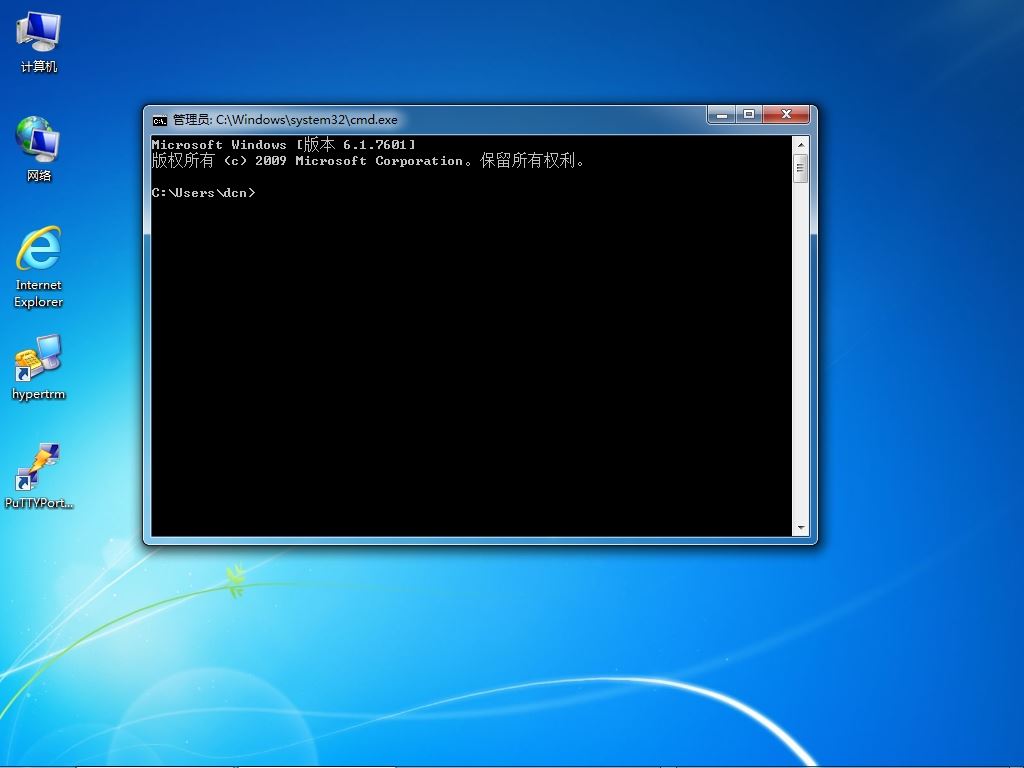Select the PuTTYPortable shortcut icon
This screenshot has height=768, width=1024.
click(x=39, y=477)
